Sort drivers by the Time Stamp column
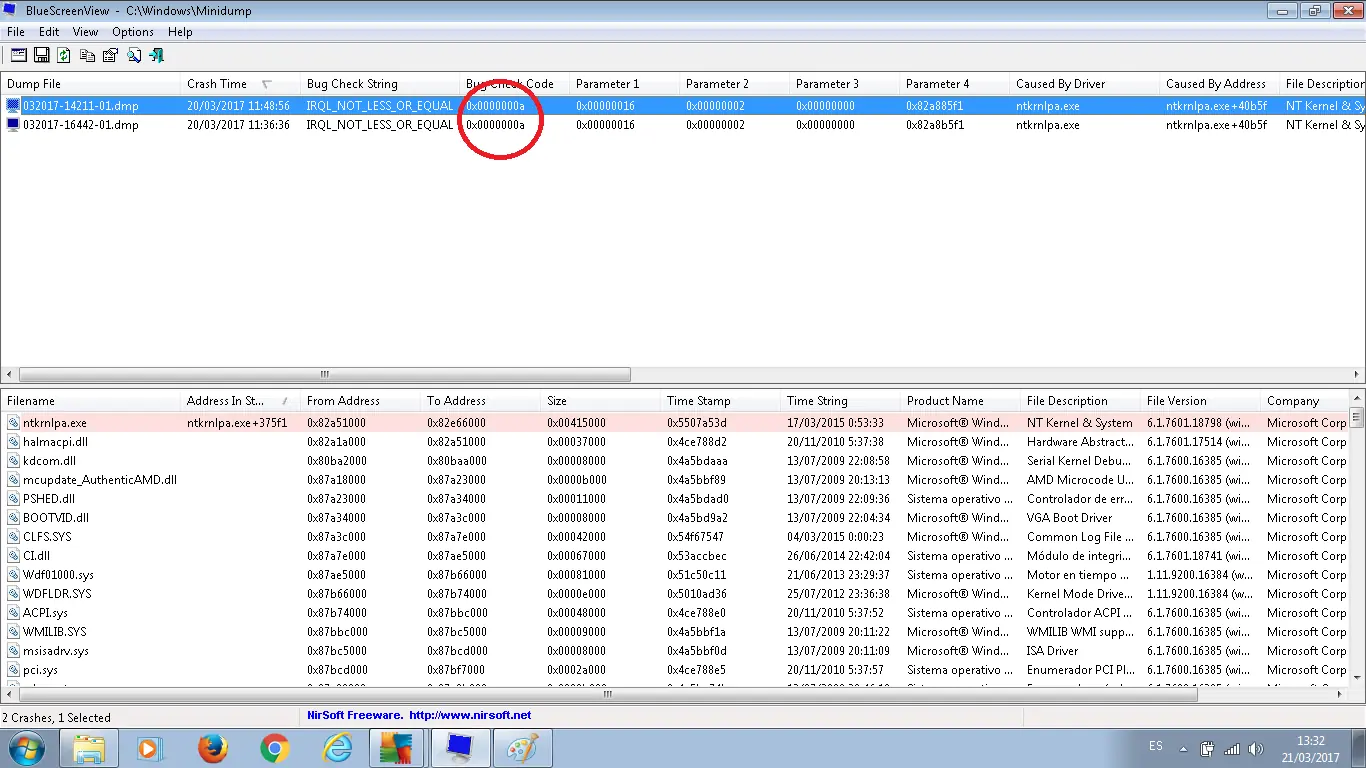The width and height of the screenshot is (1366, 768). tap(720, 401)
